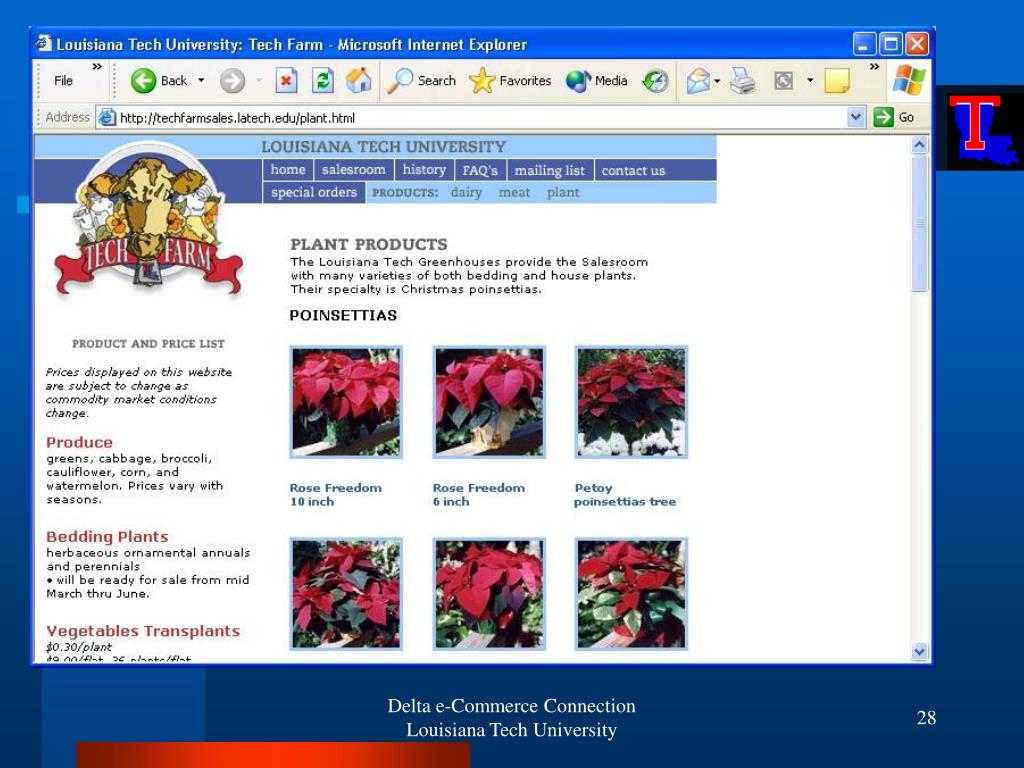Click the Bedding Plants heading
Screen dimensions: 1024x768
pyautogui.click(x=107, y=537)
